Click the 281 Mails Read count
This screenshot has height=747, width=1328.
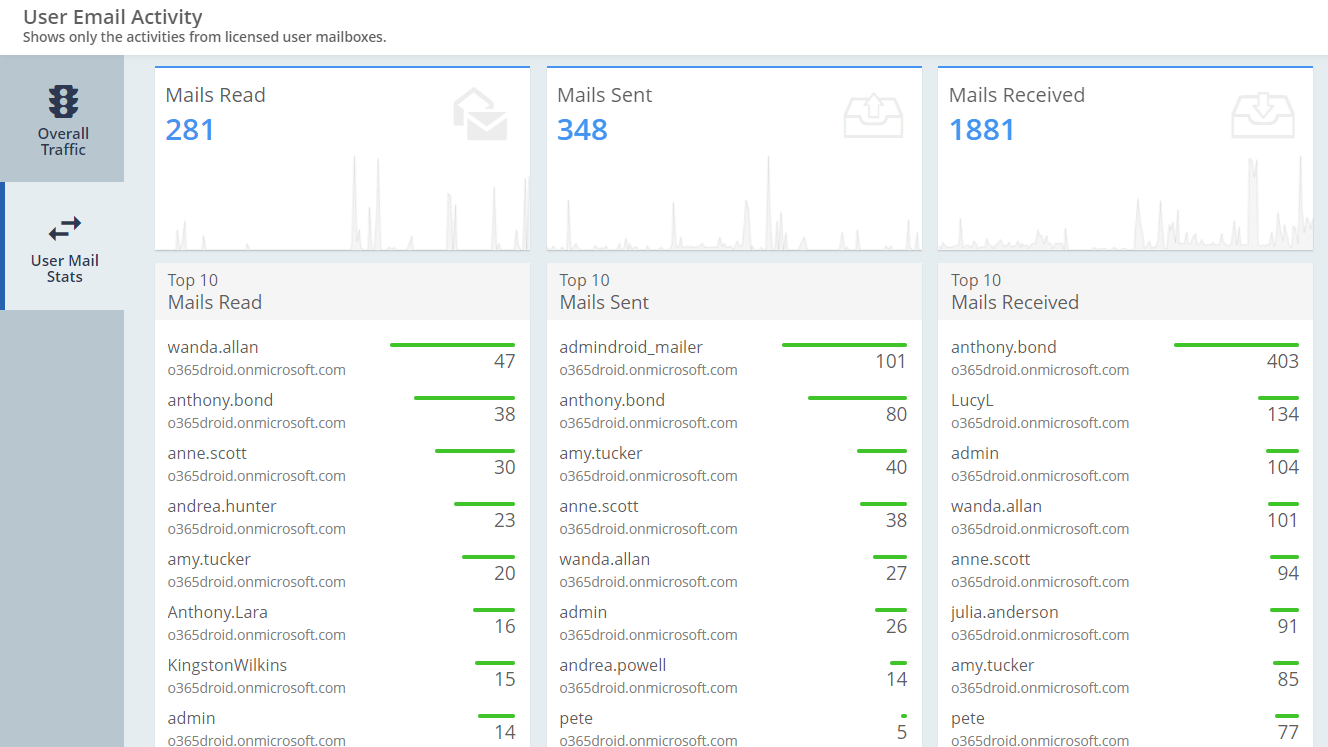click(x=190, y=130)
